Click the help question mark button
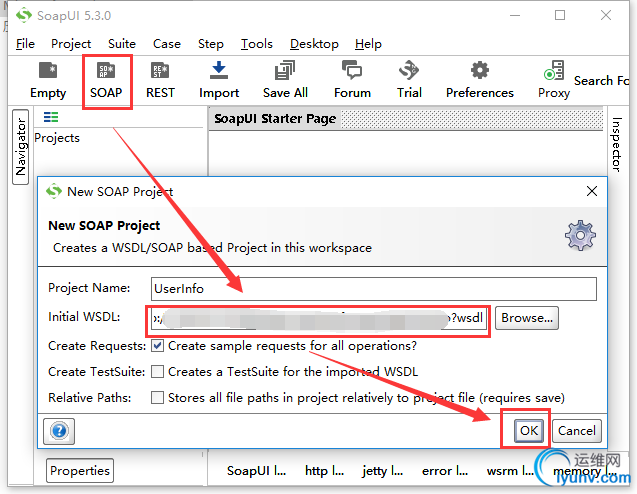 pos(59,431)
